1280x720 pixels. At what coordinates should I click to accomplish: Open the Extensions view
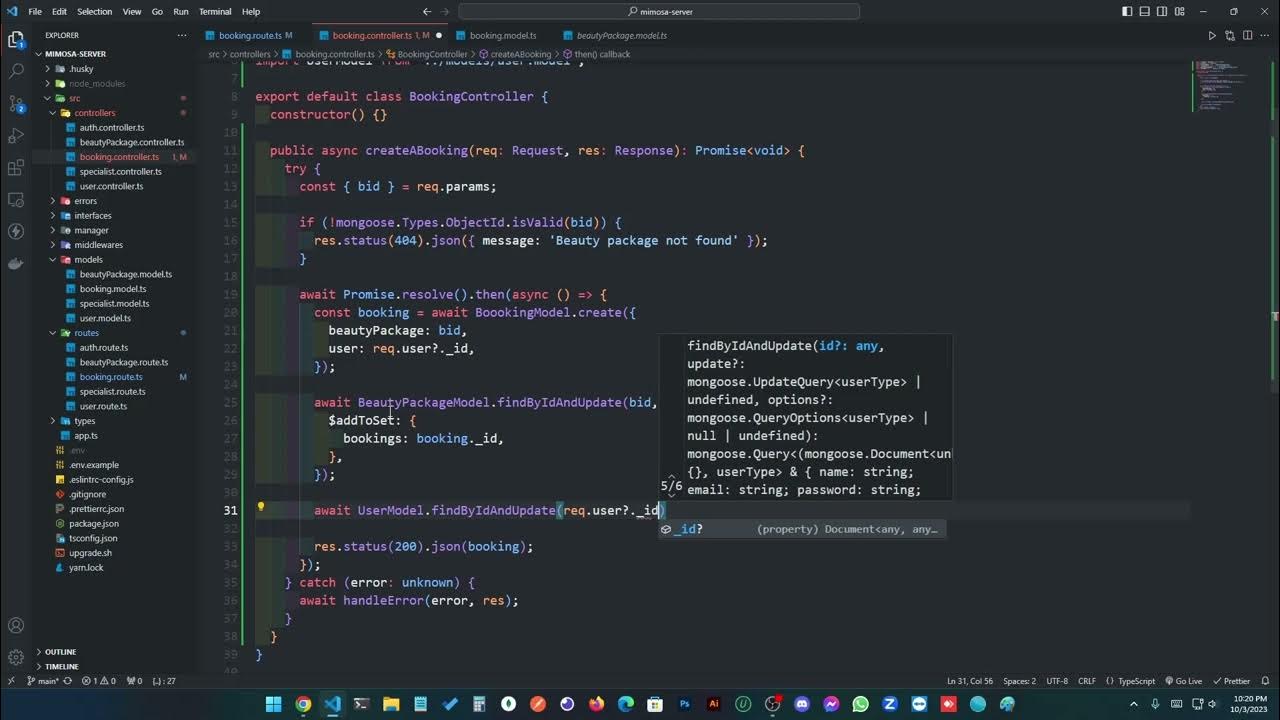click(16, 167)
